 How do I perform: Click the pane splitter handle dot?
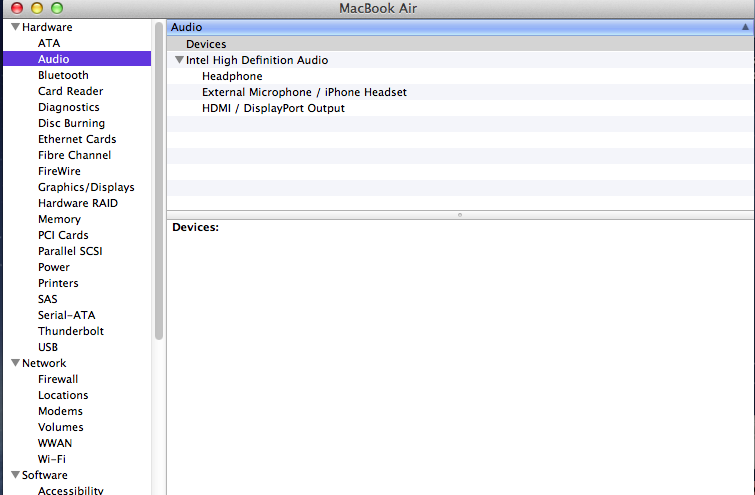(460, 215)
